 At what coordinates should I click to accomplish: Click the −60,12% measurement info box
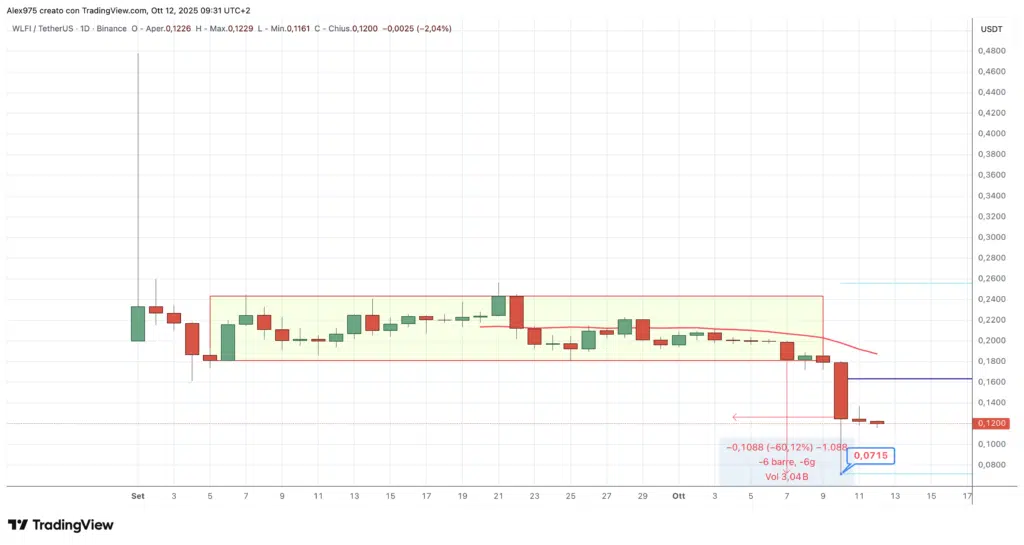[775, 448]
